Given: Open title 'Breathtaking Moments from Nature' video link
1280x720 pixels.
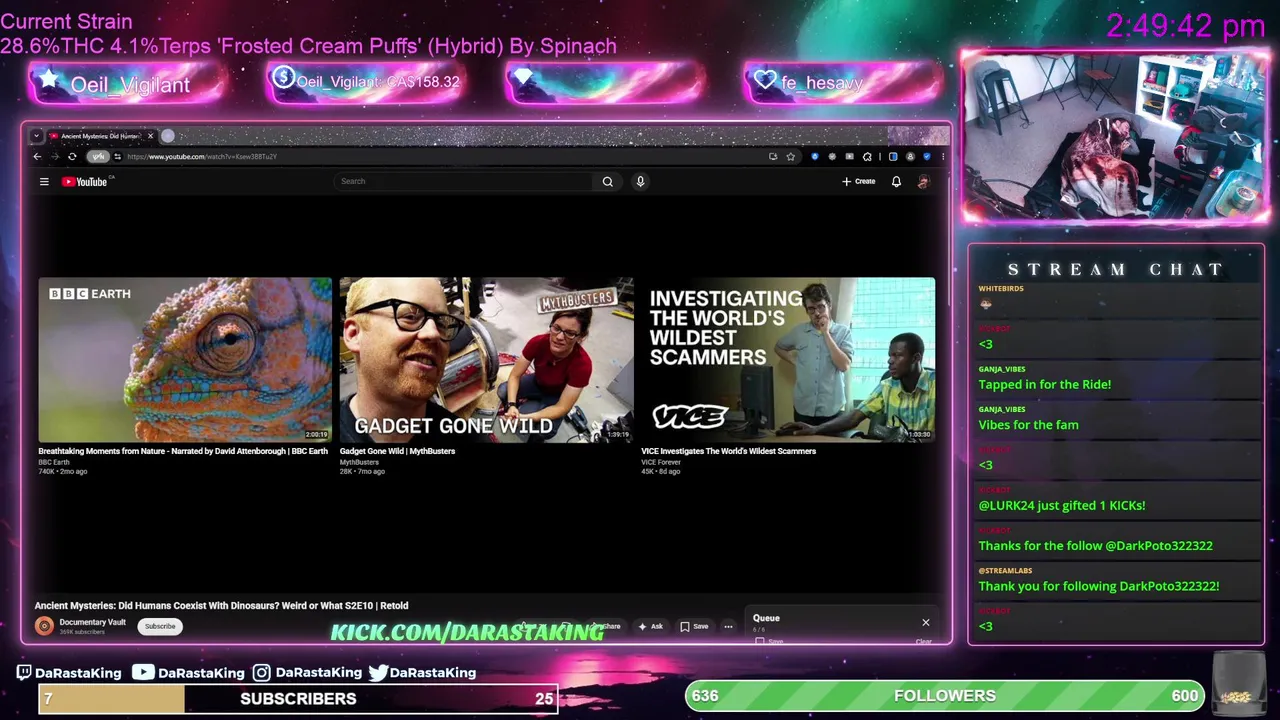Looking at the screenshot, I should (183, 451).
